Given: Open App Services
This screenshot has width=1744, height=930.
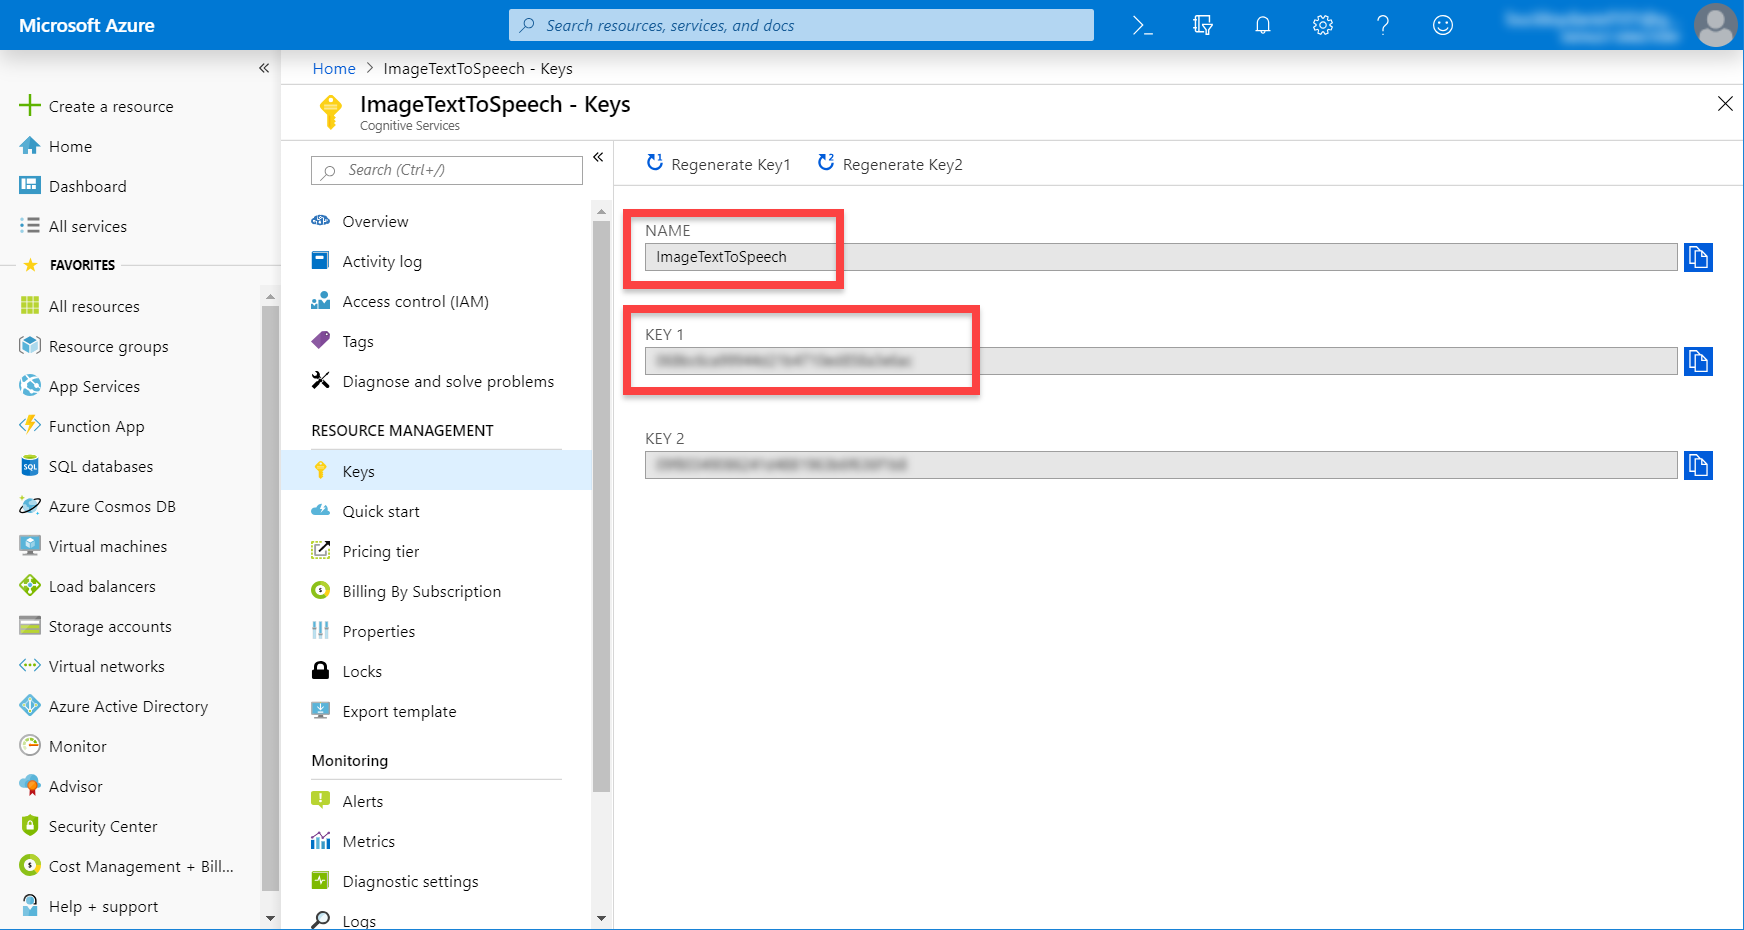Looking at the screenshot, I should click(x=80, y=386).
